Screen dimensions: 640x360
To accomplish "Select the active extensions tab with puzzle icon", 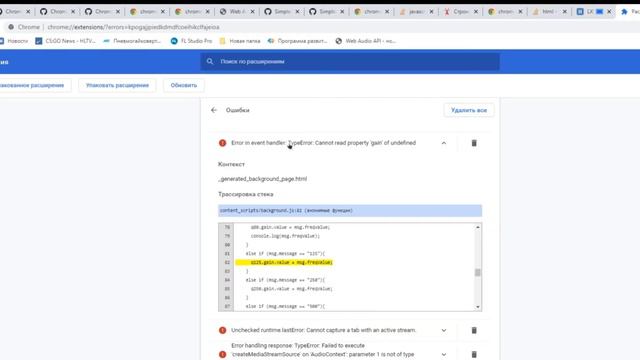I will [629, 12].
